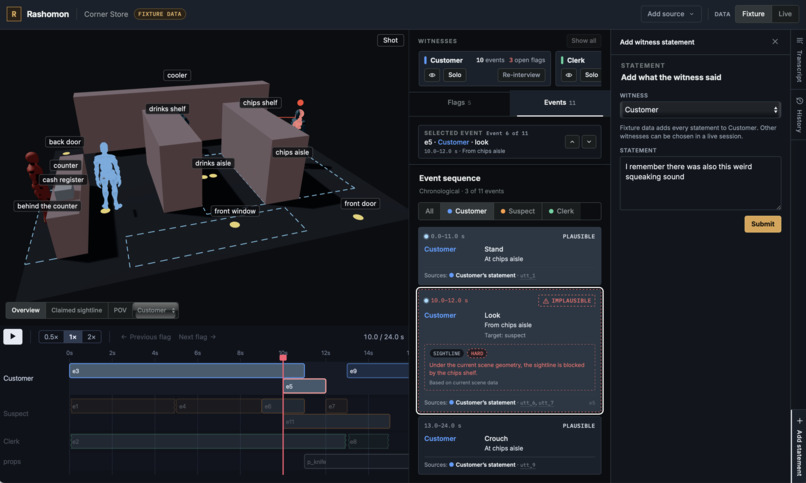The height and width of the screenshot is (483, 806).
Task: Click Re-interview for Customer
Action: (521, 75)
